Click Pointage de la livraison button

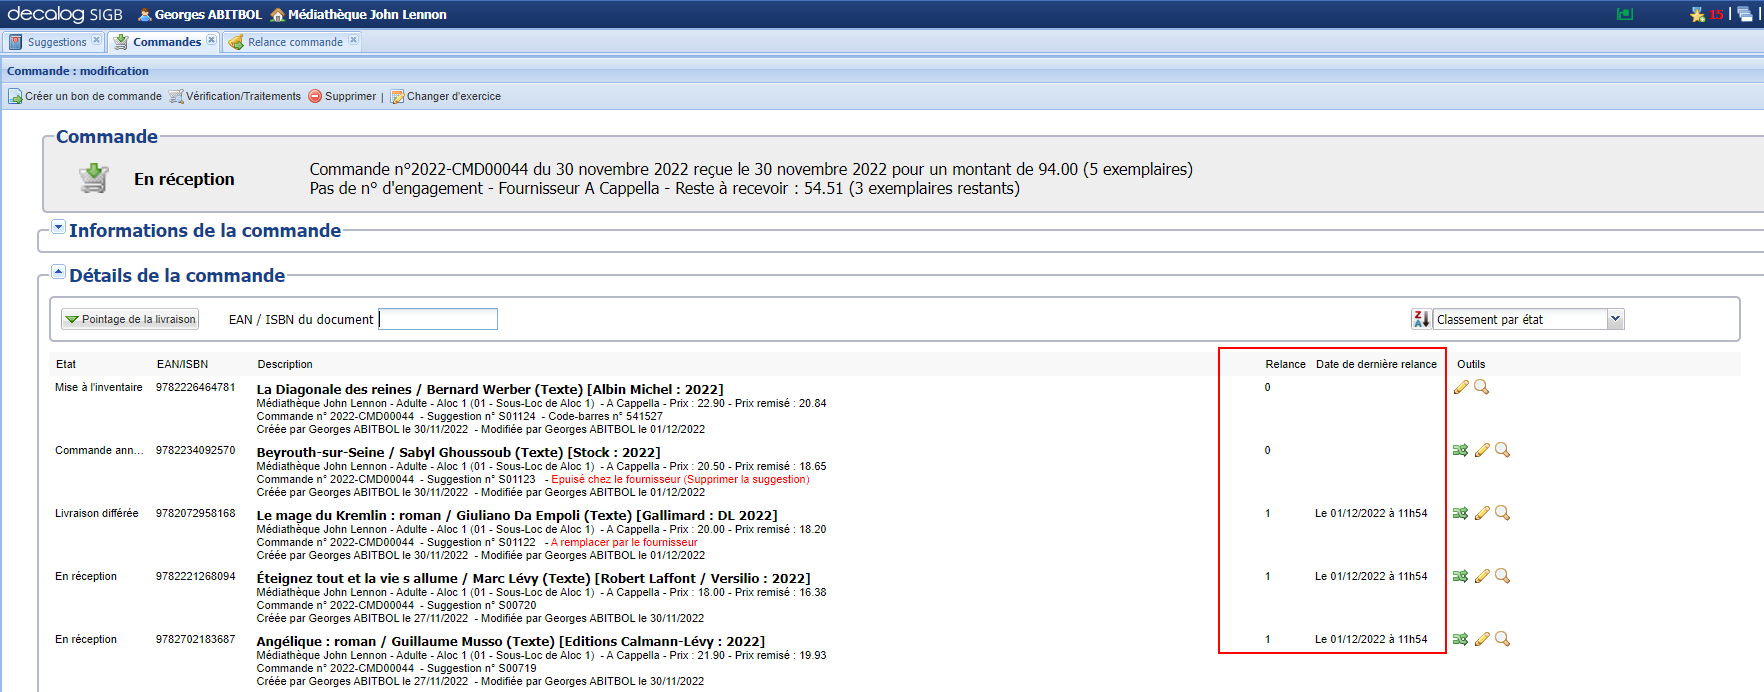130,319
